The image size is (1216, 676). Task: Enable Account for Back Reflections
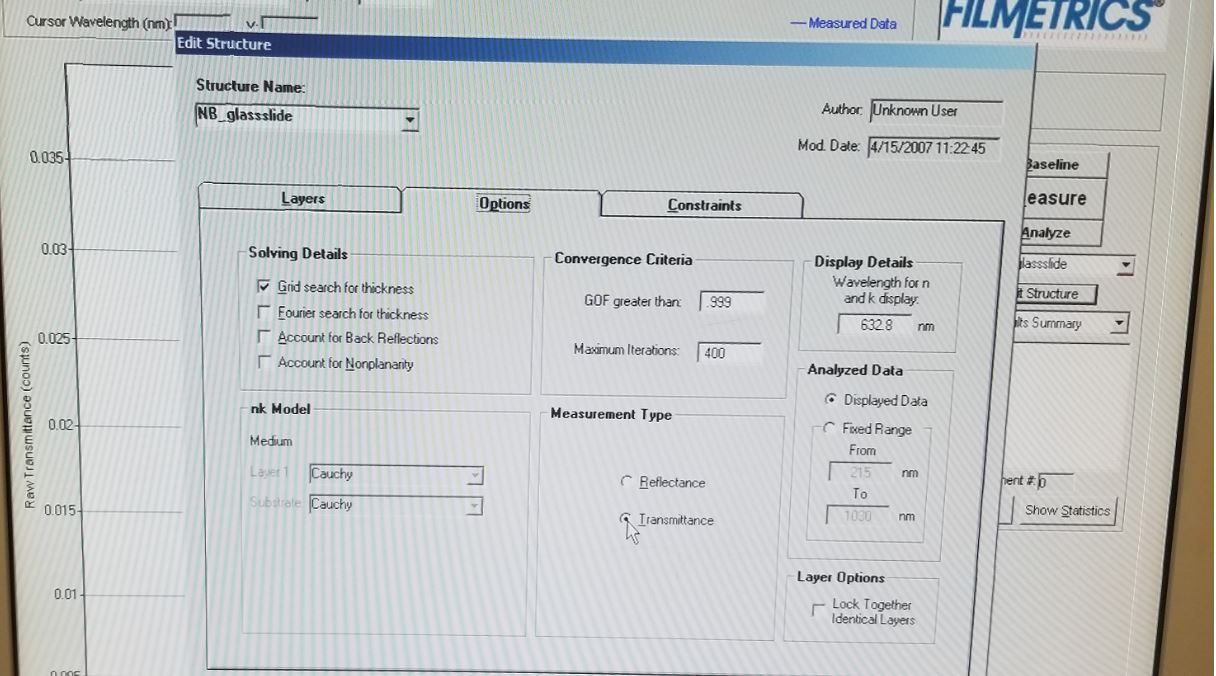(264, 338)
